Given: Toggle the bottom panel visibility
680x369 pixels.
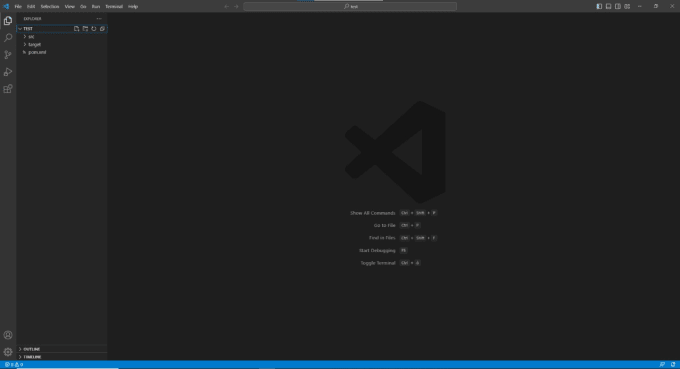Looking at the screenshot, I should click(x=608, y=7).
